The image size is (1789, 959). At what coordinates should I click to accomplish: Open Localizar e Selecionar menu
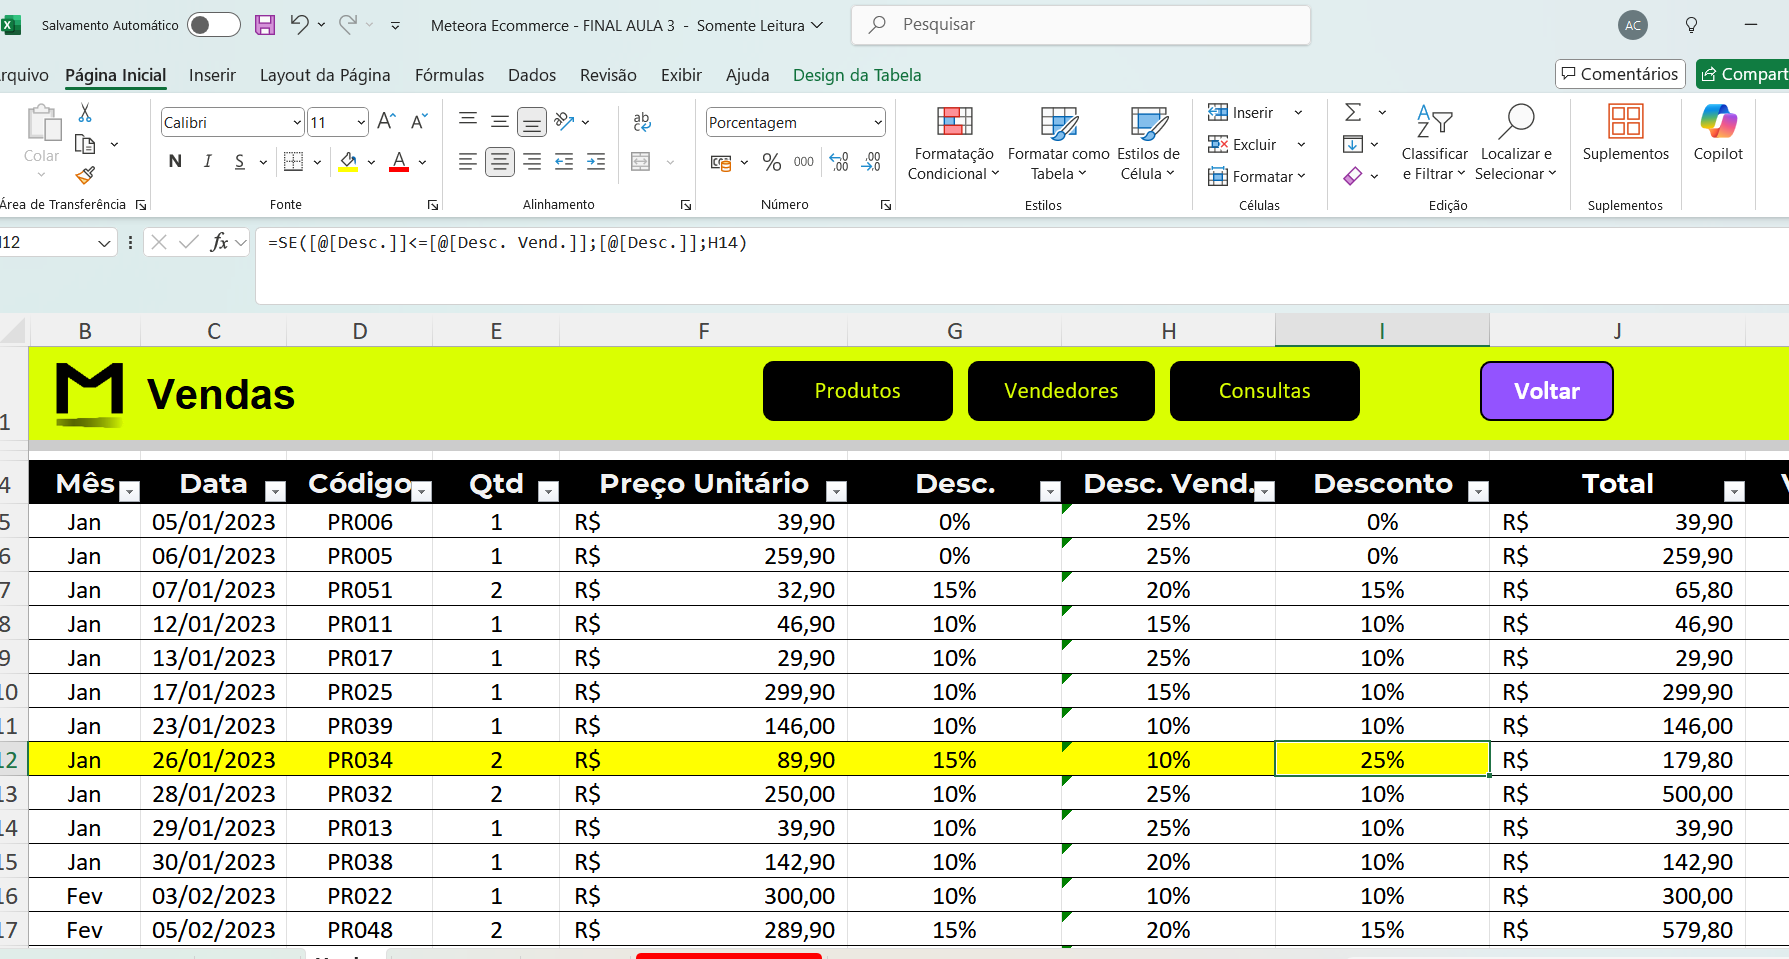click(x=1516, y=143)
